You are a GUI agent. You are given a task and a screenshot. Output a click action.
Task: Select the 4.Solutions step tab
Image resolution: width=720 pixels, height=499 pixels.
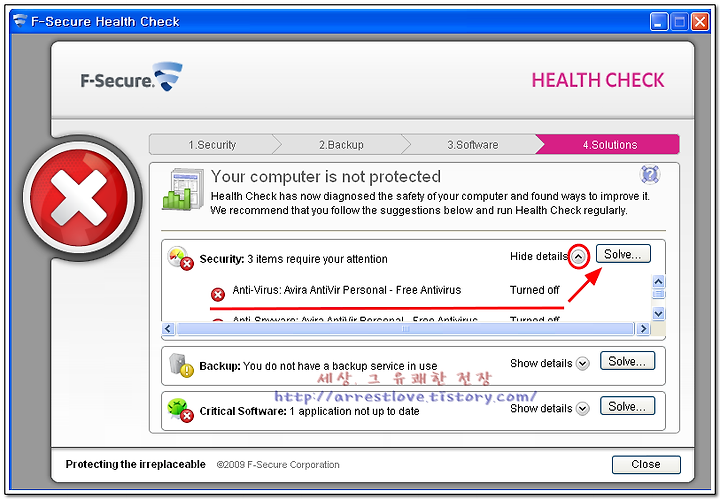click(x=609, y=145)
